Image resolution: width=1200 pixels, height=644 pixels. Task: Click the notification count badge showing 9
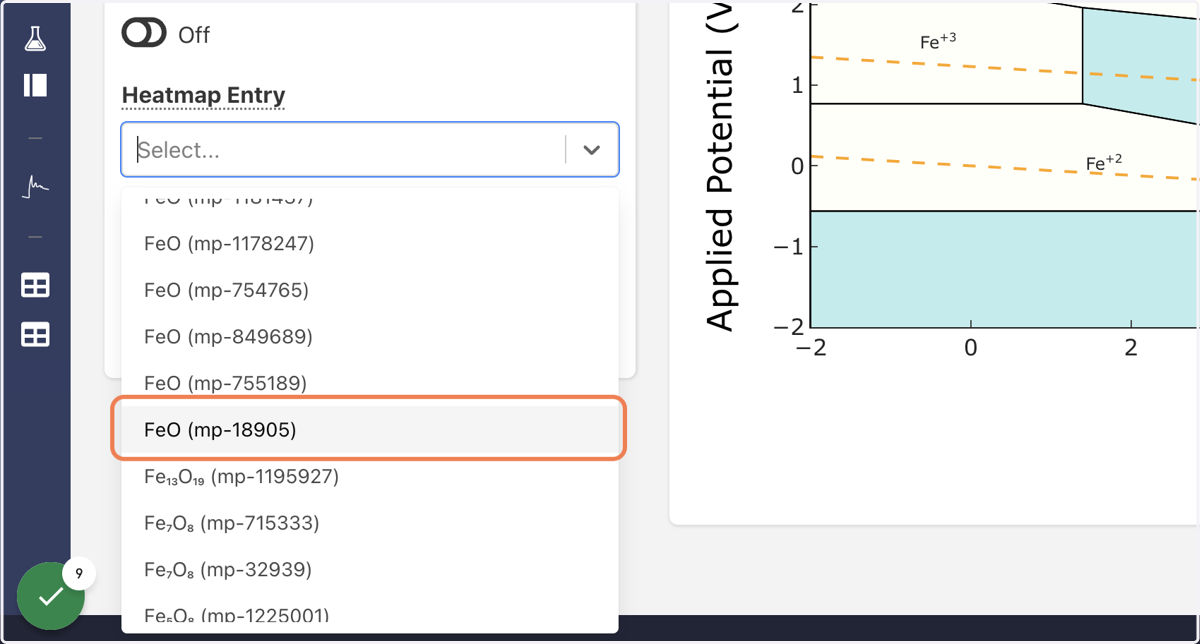pos(78,574)
